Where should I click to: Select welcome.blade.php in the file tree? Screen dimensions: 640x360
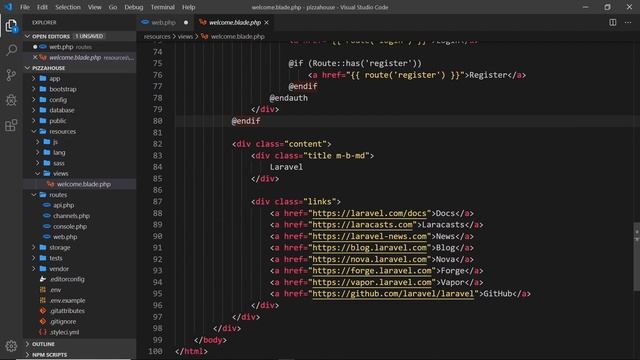pyautogui.click(x=79, y=184)
